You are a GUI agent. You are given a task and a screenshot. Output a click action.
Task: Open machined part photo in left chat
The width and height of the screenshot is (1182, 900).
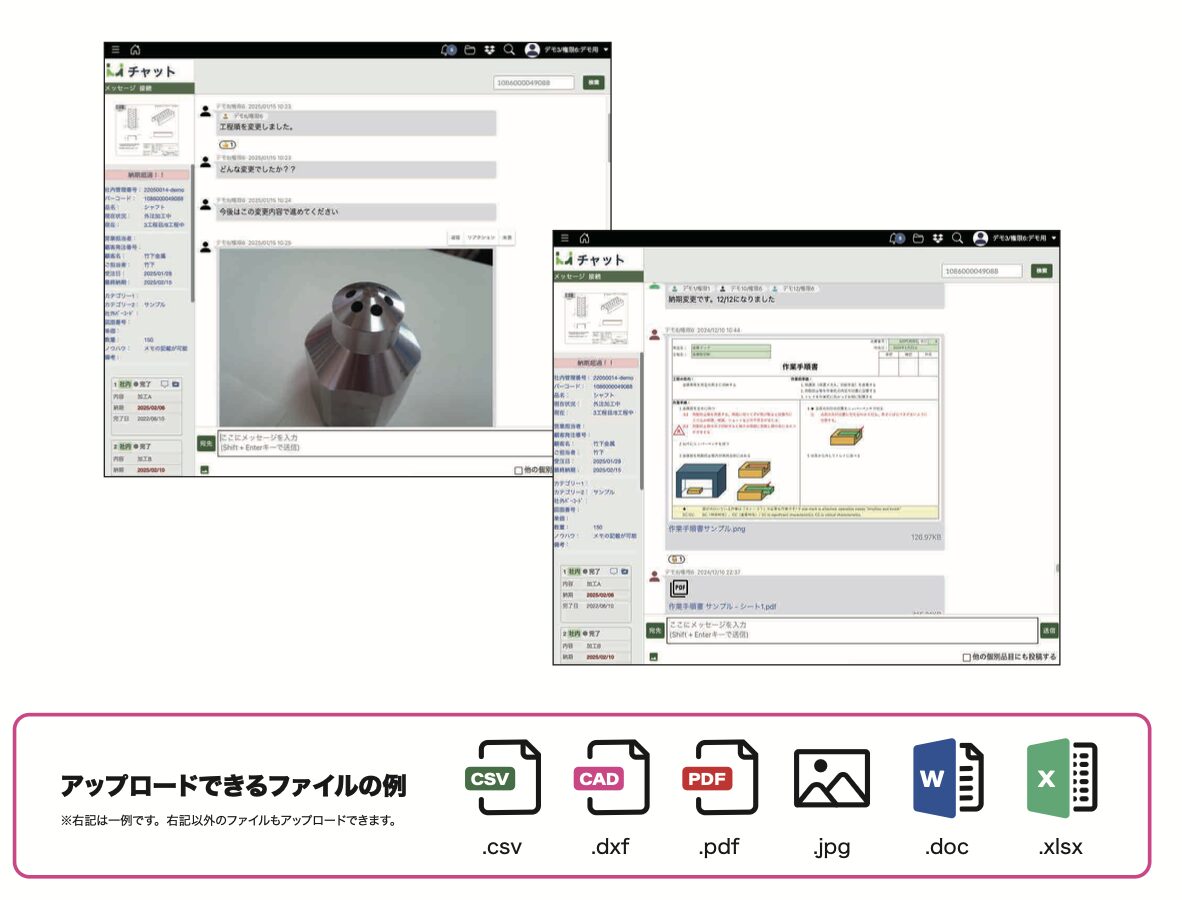[356, 338]
